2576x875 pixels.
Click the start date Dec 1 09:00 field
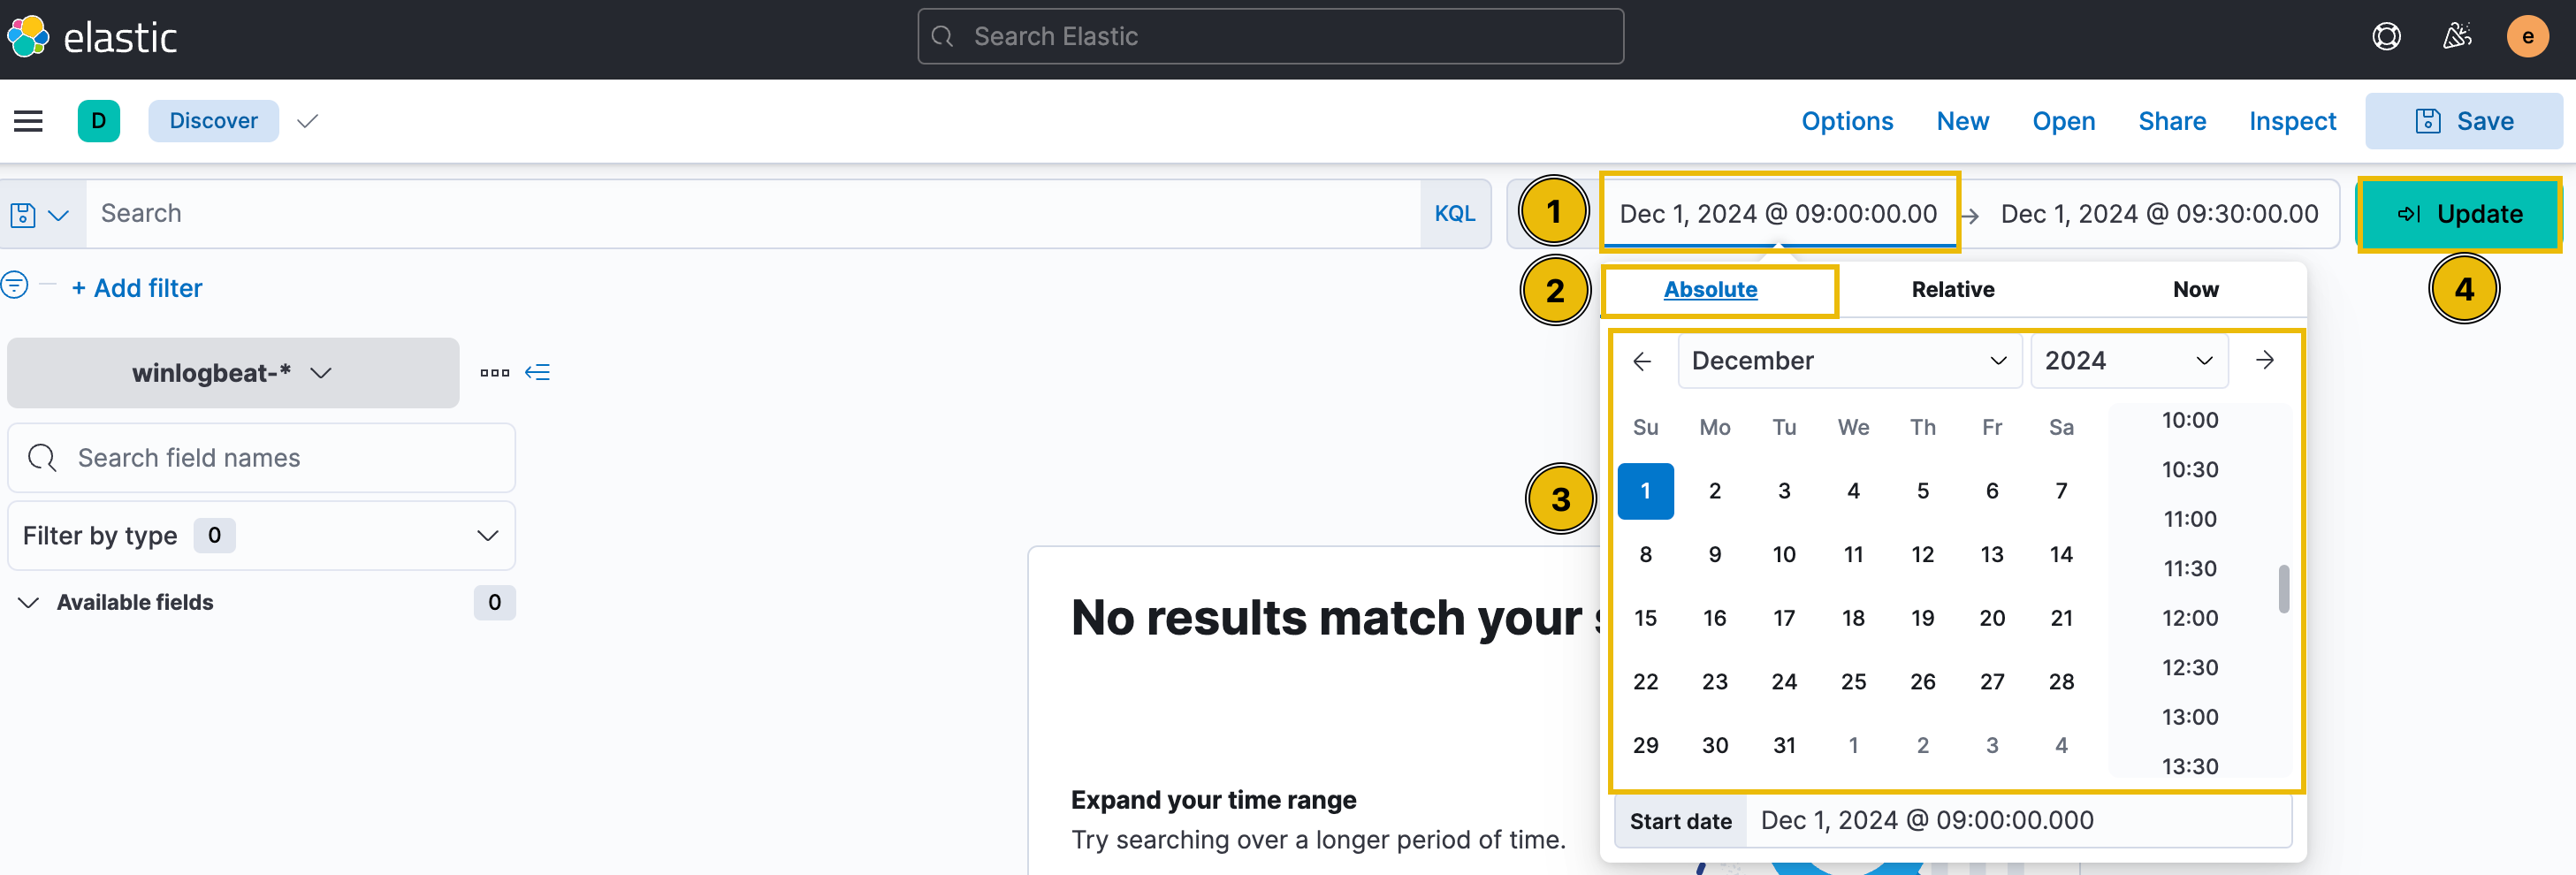click(1778, 214)
